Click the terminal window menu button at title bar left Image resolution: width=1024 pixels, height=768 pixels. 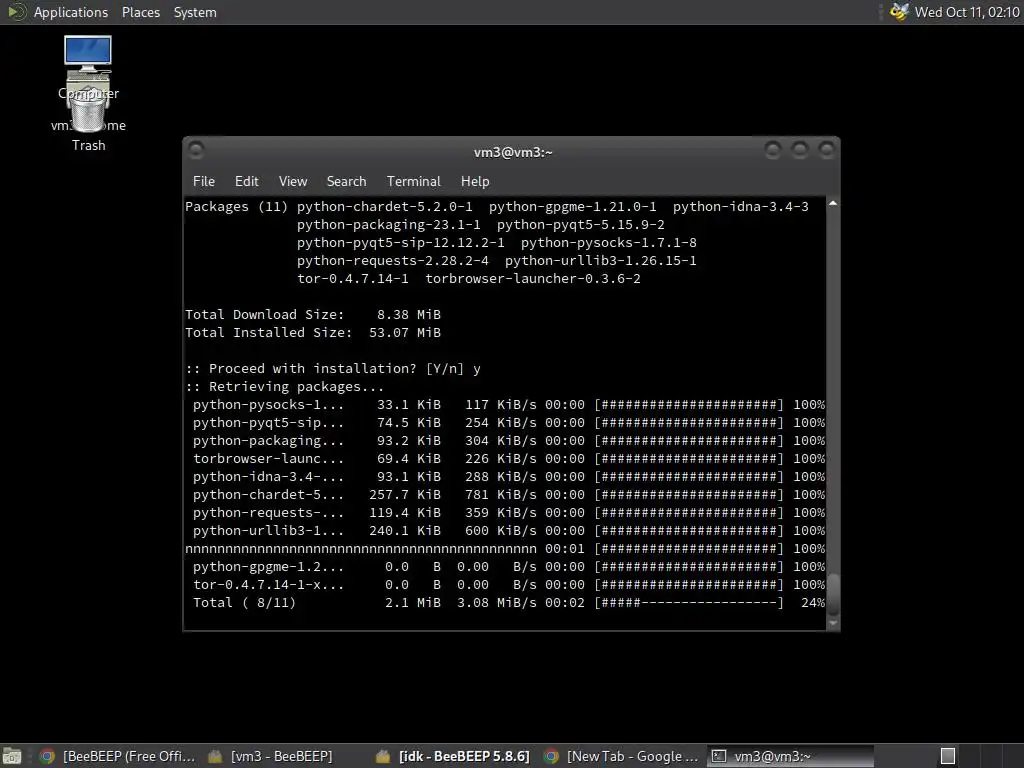coord(196,151)
